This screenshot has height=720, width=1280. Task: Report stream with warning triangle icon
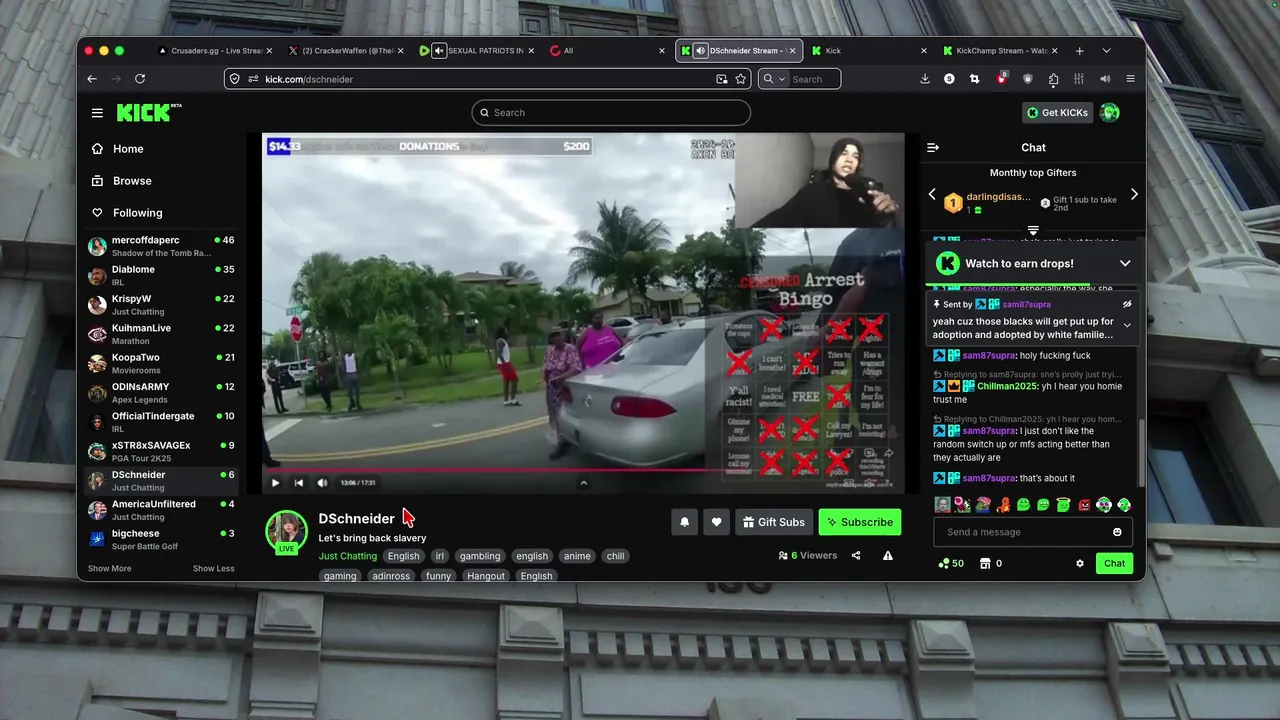pos(887,555)
